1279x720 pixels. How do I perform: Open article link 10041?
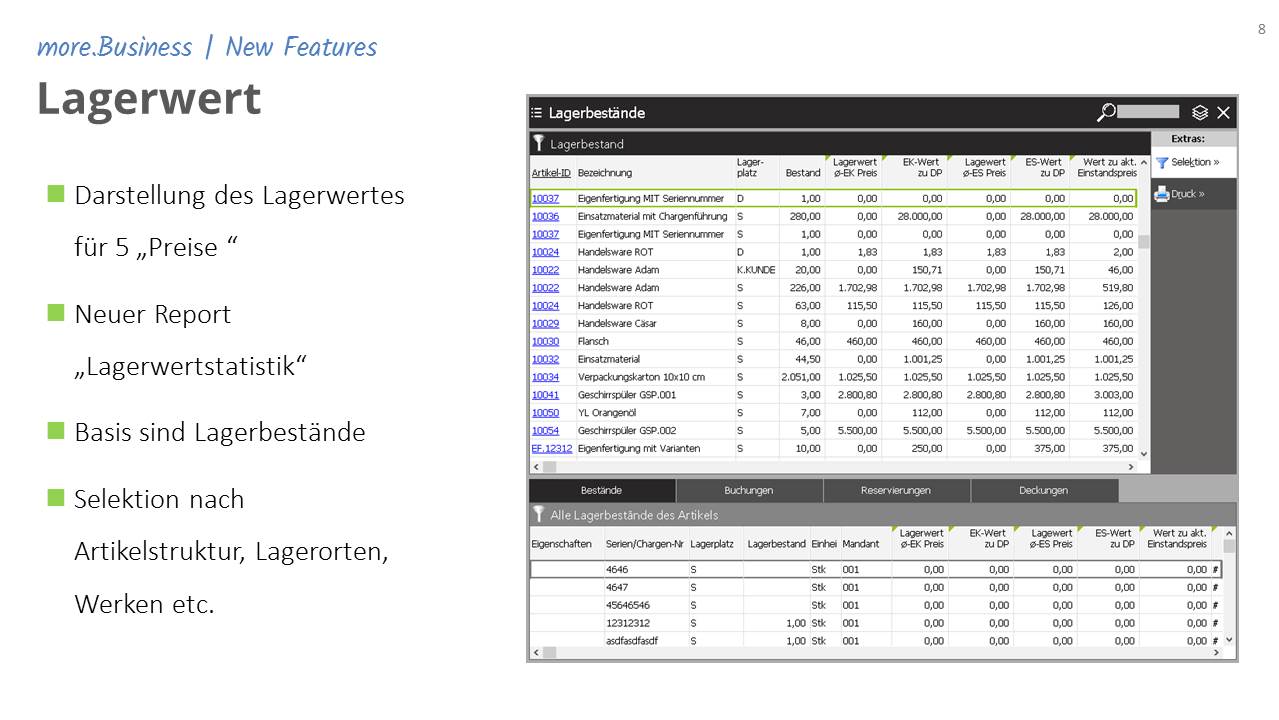coord(545,395)
